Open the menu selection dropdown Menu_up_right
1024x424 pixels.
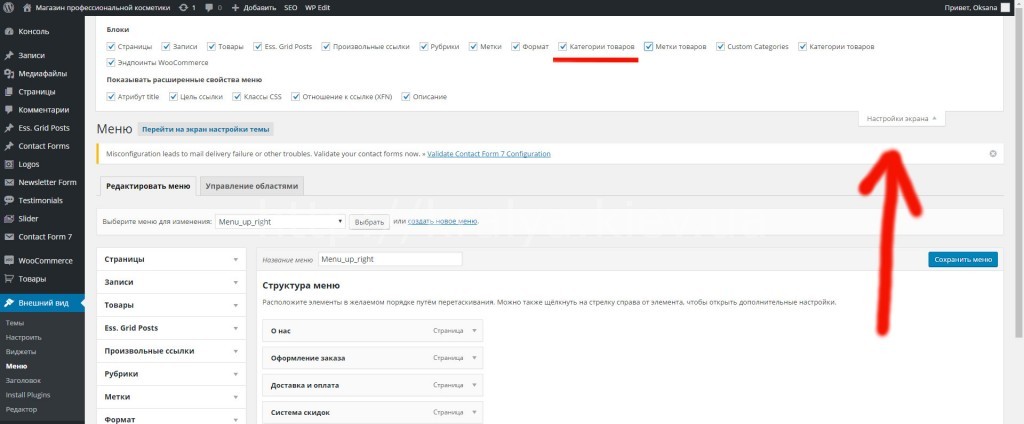point(280,221)
